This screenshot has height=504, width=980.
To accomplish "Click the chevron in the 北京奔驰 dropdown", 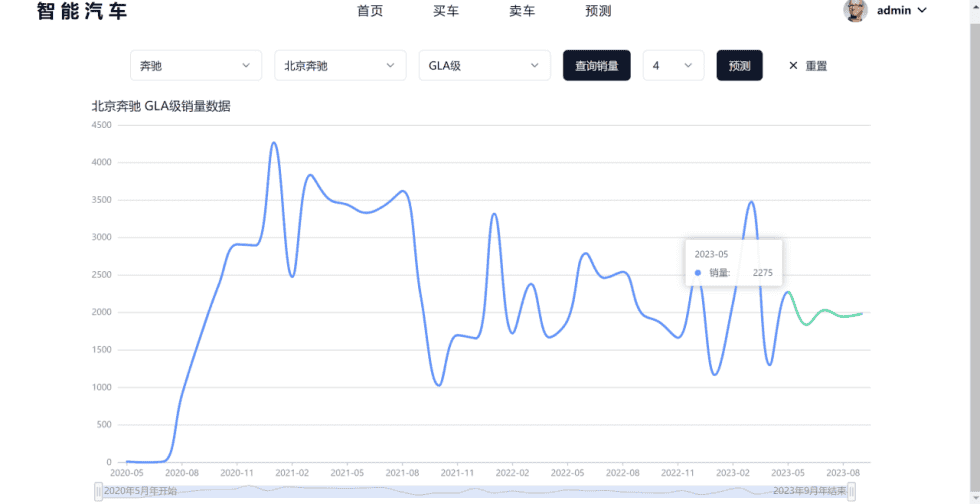I will click(x=391, y=65).
